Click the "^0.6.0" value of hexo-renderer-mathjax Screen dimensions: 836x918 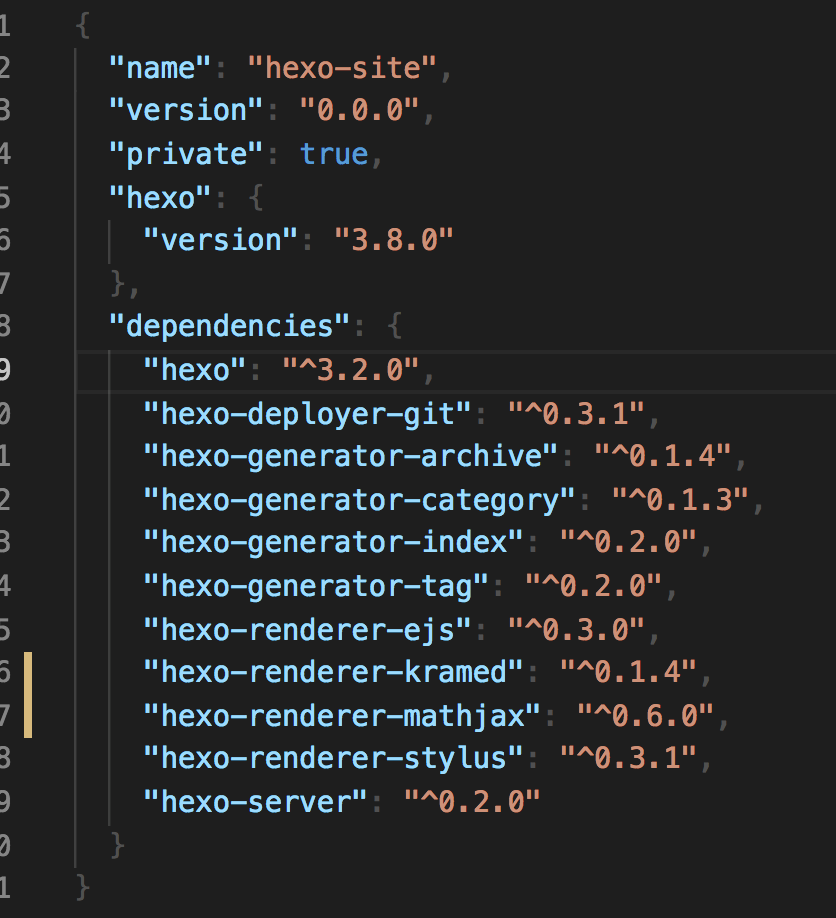coord(646,715)
